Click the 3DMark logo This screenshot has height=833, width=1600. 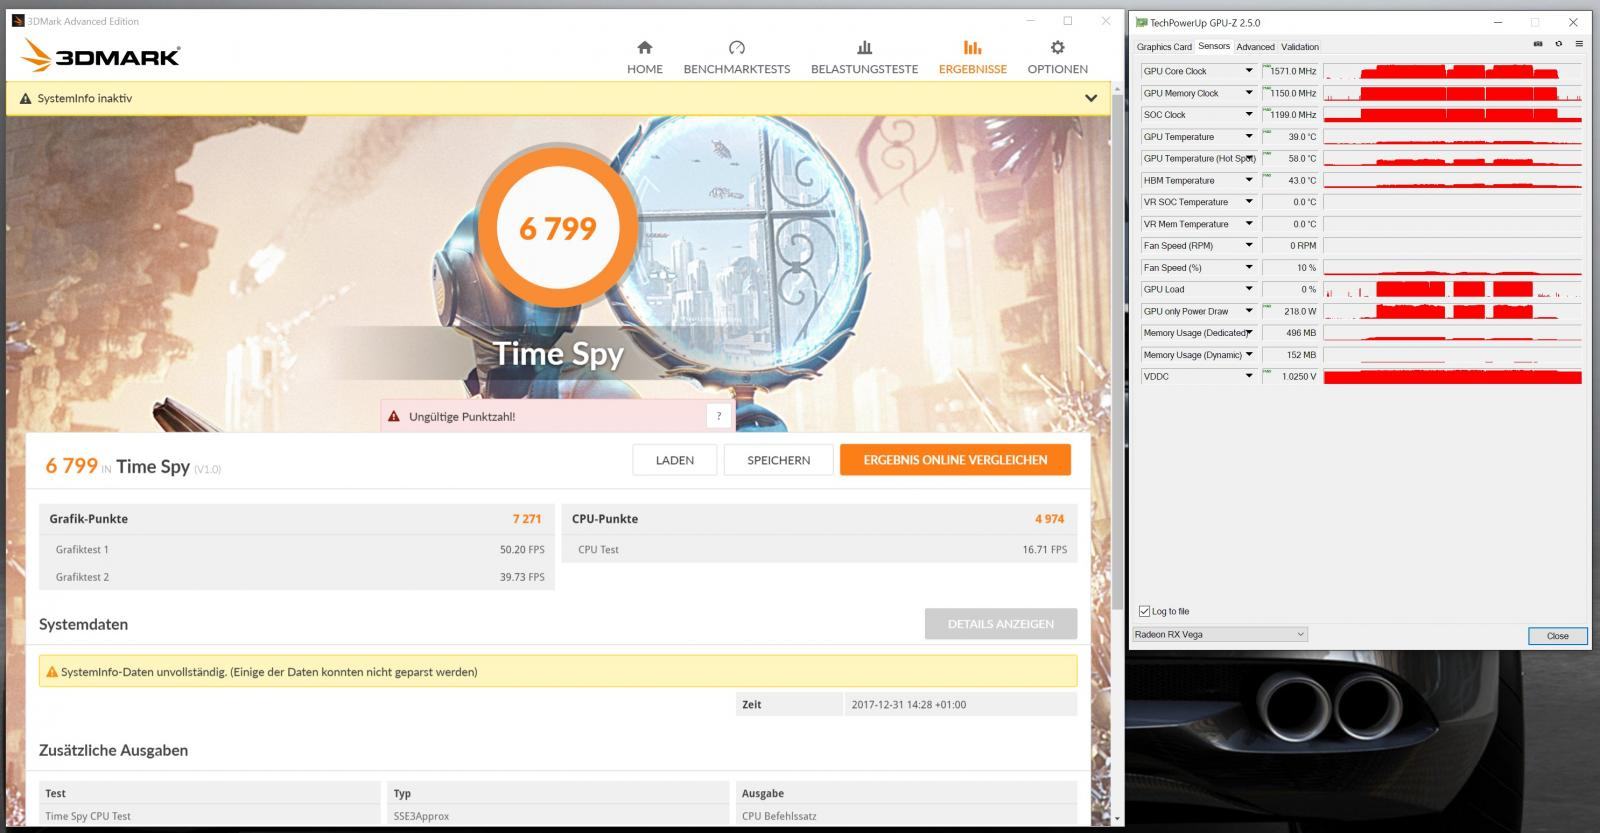(x=100, y=56)
